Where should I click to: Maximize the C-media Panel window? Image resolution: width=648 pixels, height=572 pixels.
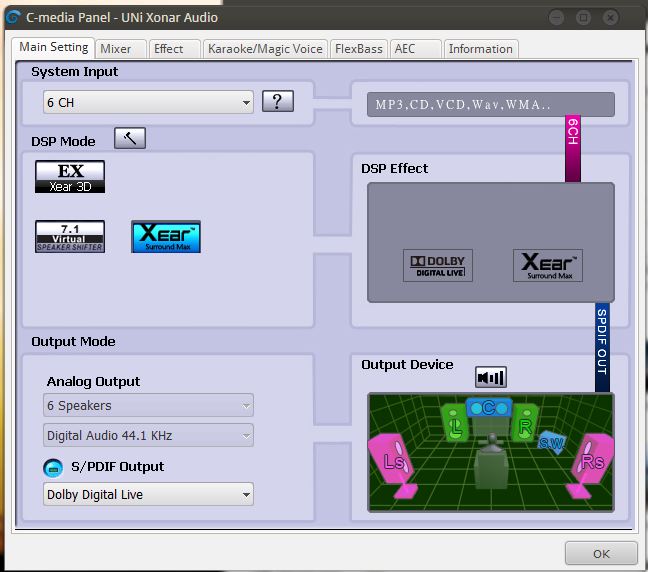[x=584, y=17]
